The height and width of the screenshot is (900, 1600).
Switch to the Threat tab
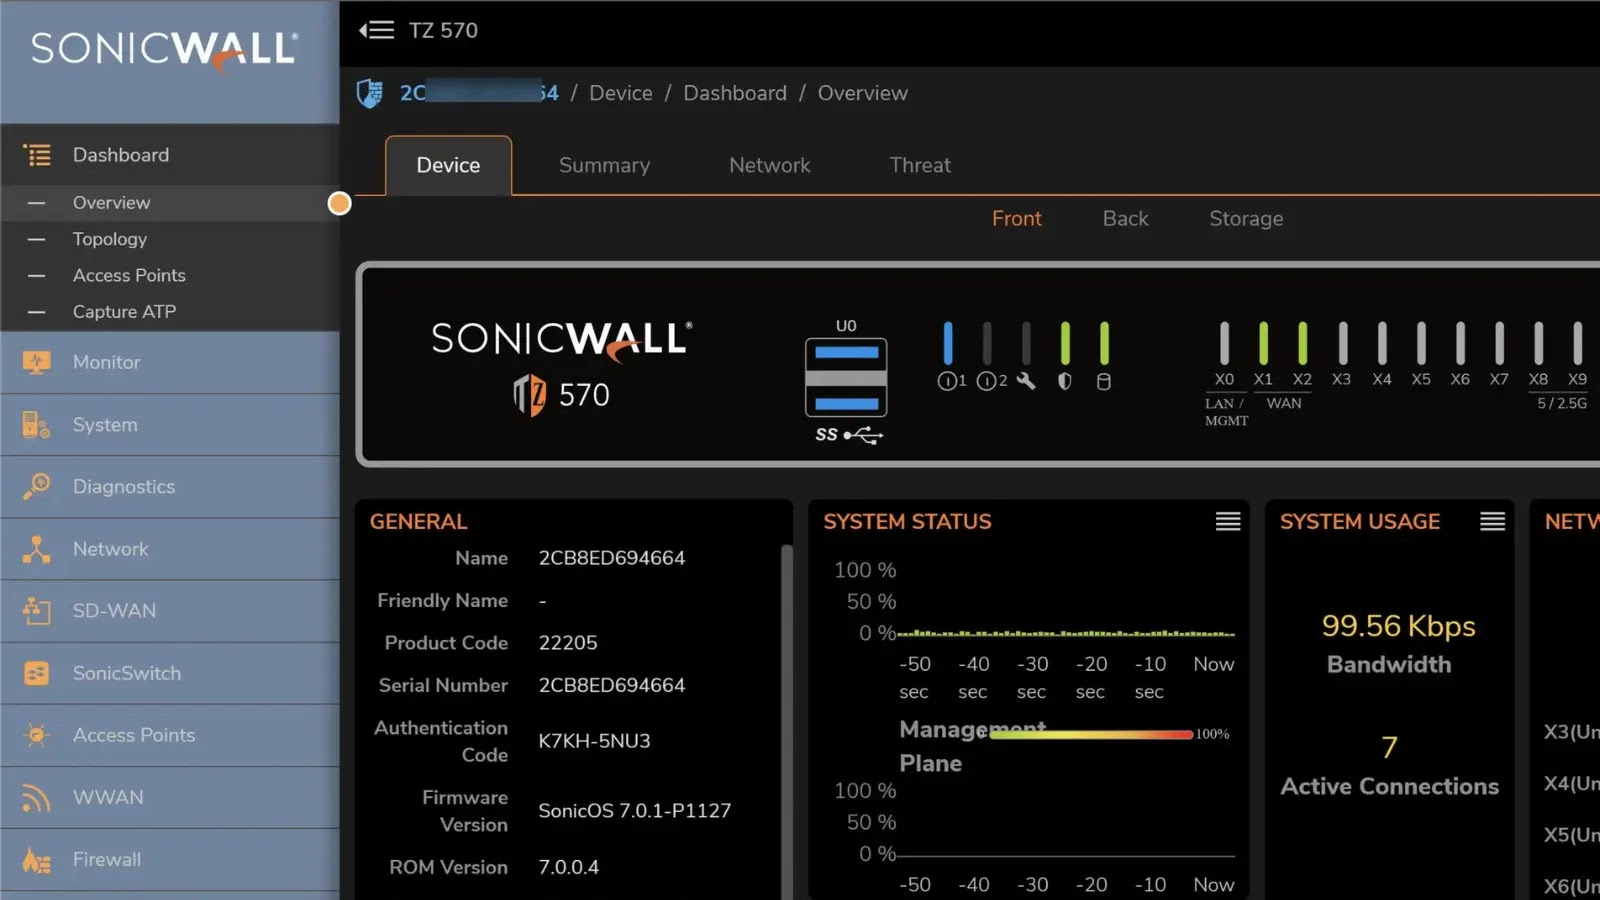click(920, 165)
